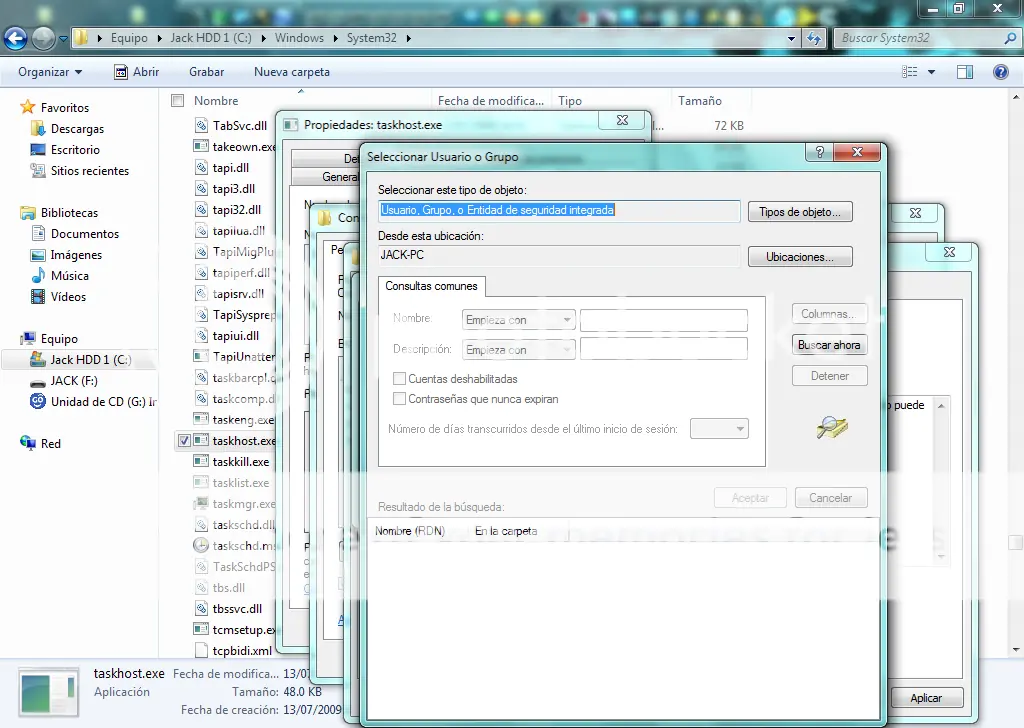Click the object type field showing Usuario, Grupo

point(559,210)
